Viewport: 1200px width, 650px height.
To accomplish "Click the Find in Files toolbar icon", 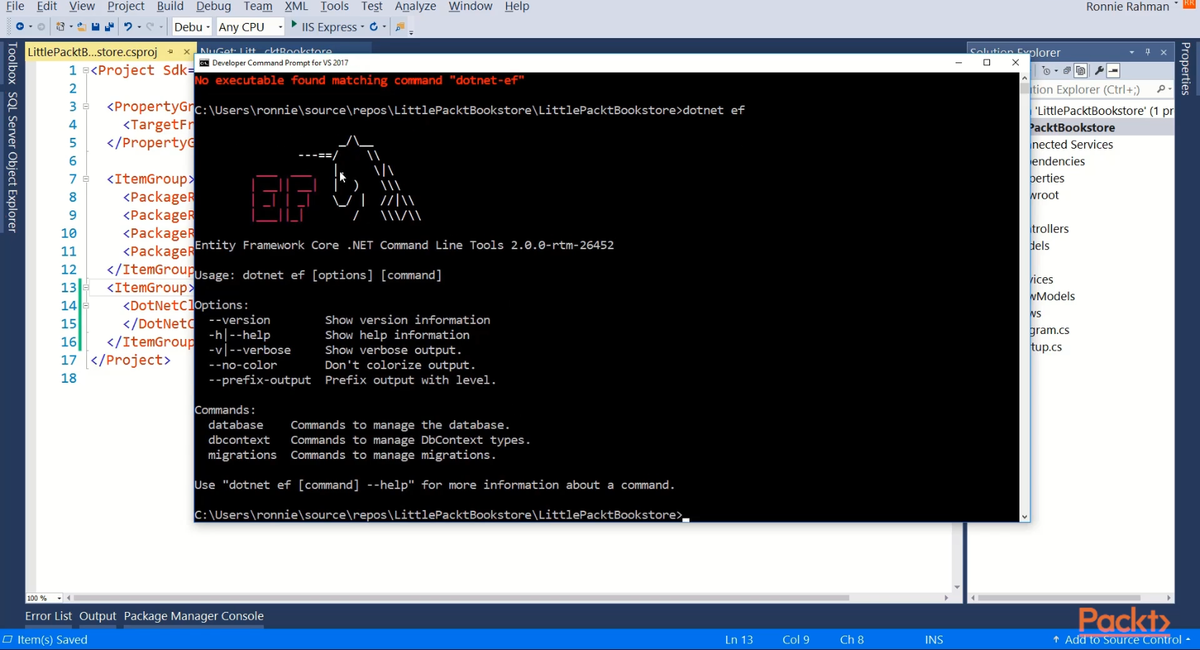I will [x=400, y=27].
